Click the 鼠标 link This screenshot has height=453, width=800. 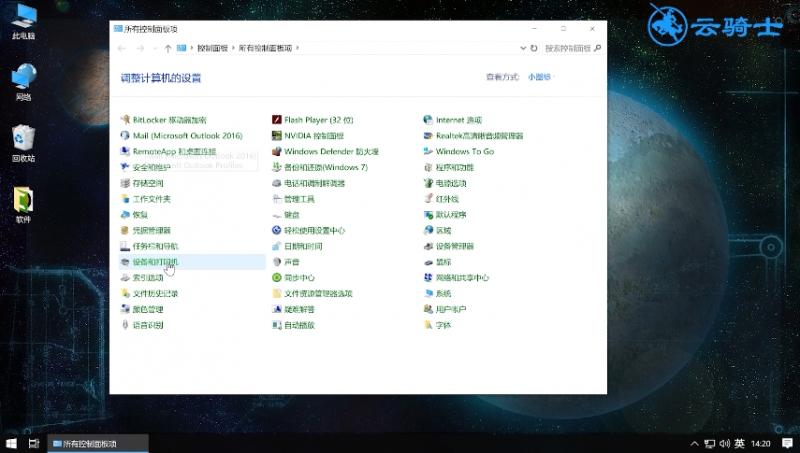(x=443, y=262)
